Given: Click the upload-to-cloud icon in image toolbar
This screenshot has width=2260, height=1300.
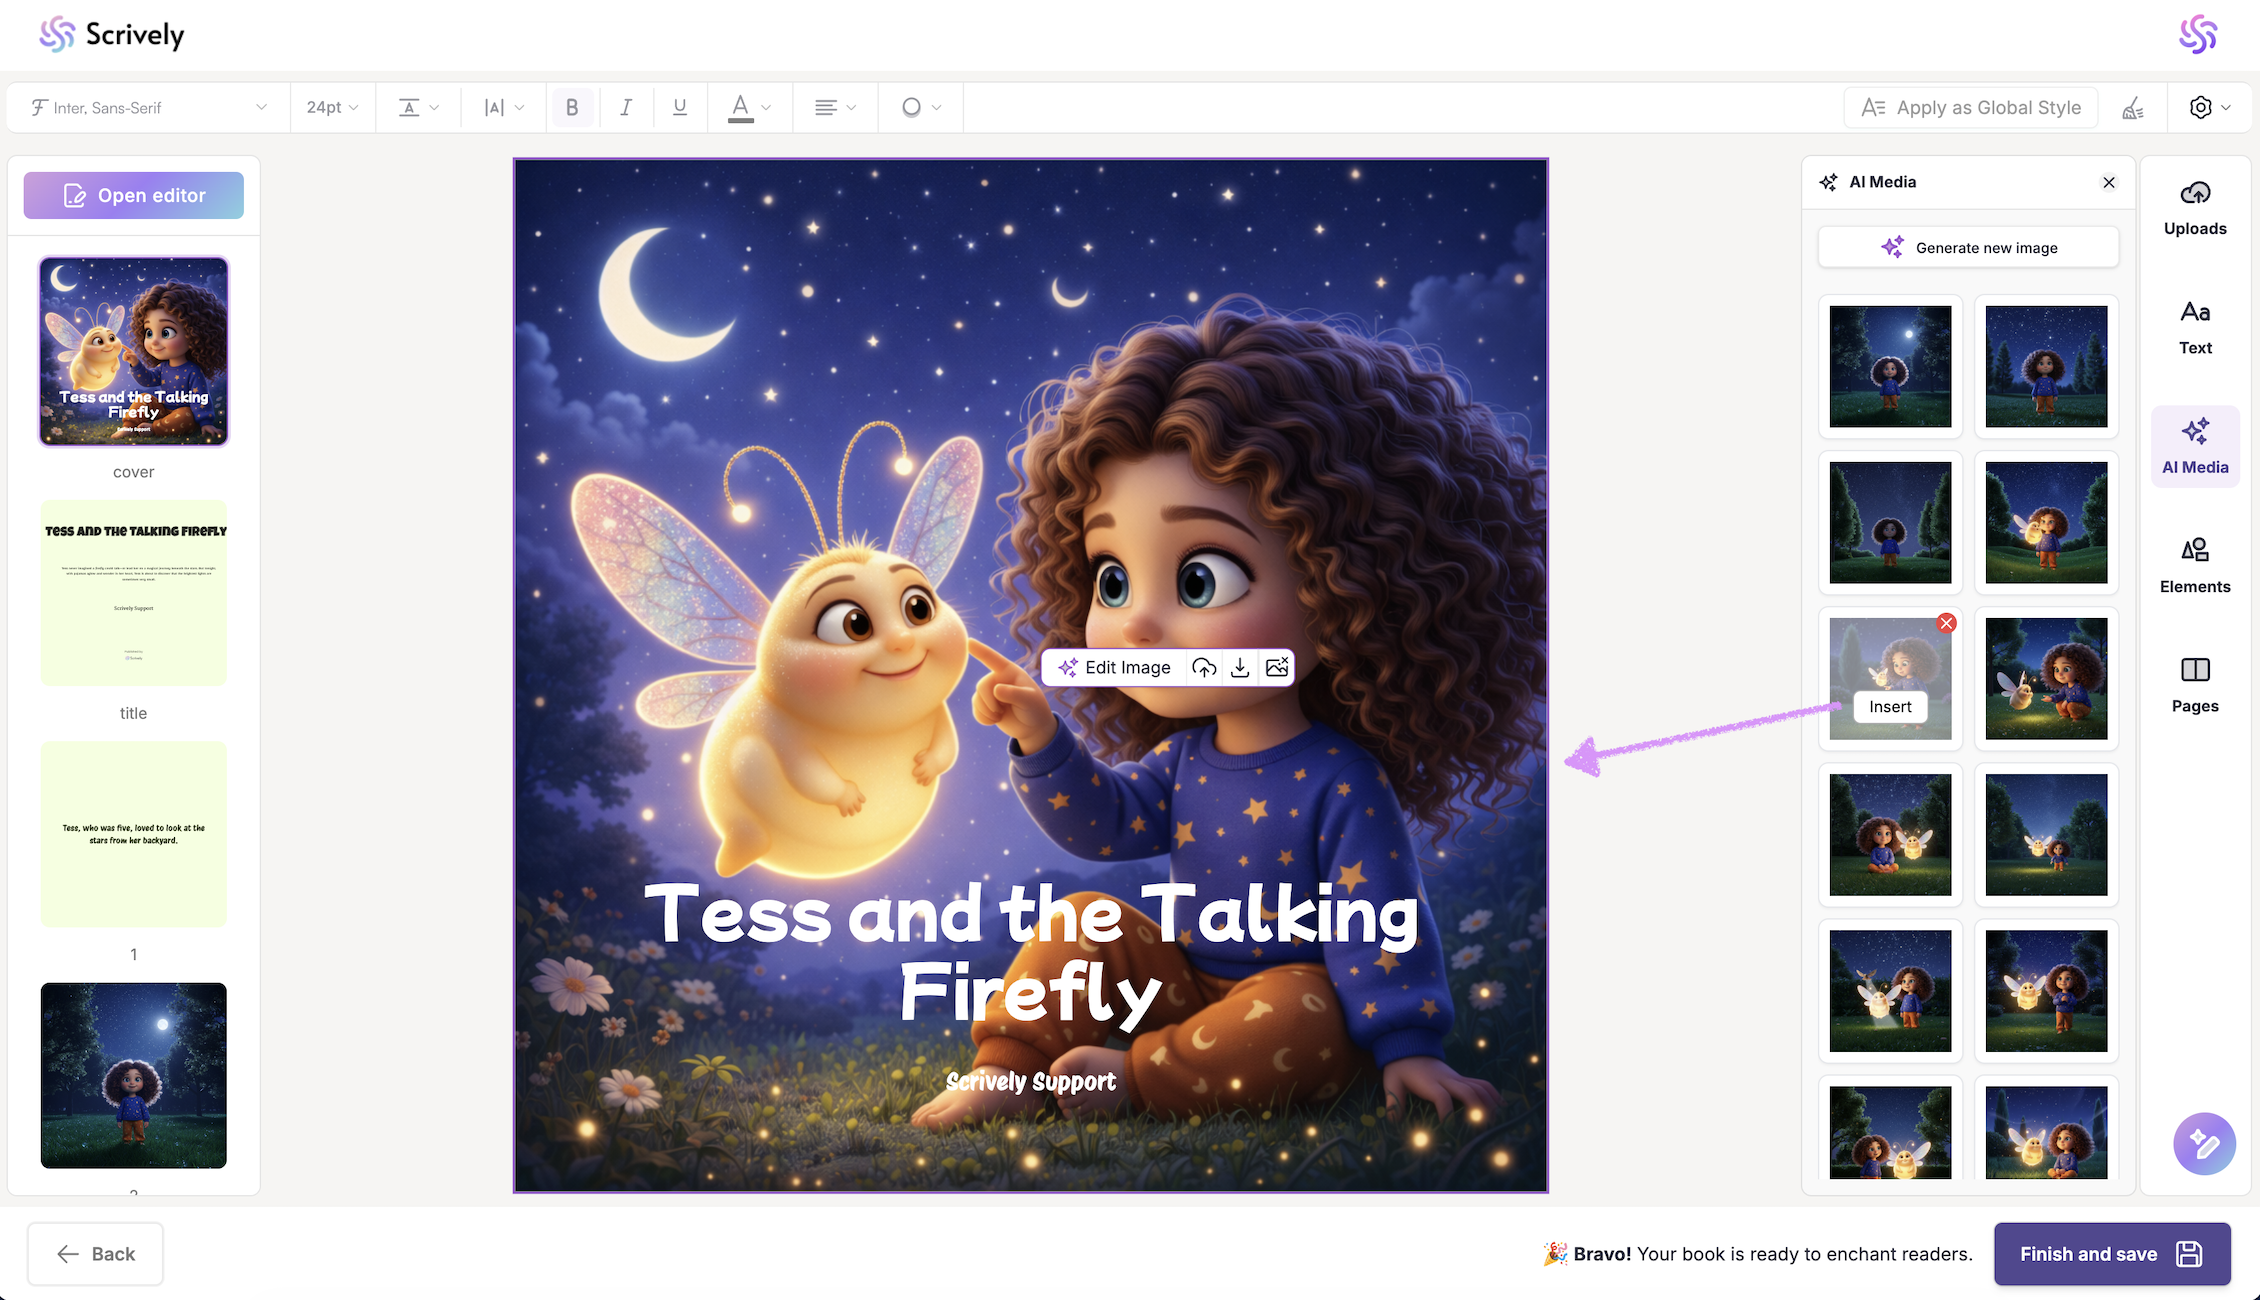Looking at the screenshot, I should coord(1204,668).
